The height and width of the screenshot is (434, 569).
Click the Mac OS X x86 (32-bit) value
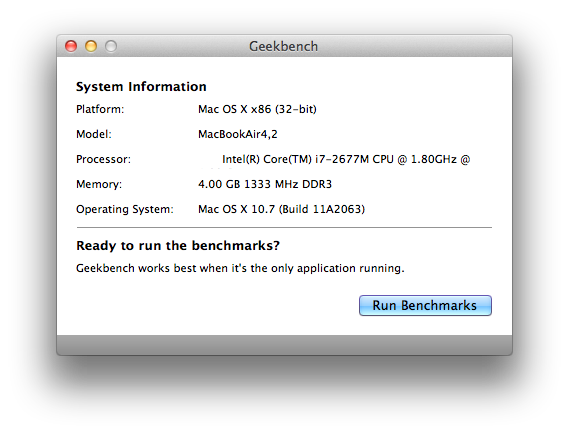[257, 109]
